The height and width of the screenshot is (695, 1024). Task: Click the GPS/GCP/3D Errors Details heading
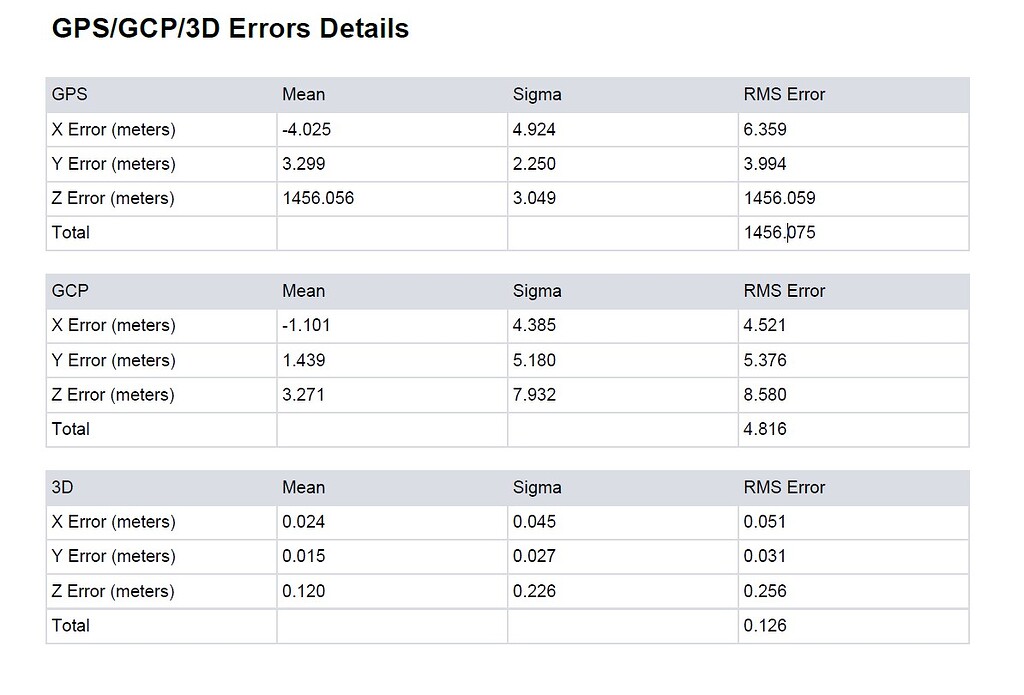pyautogui.click(x=230, y=28)
